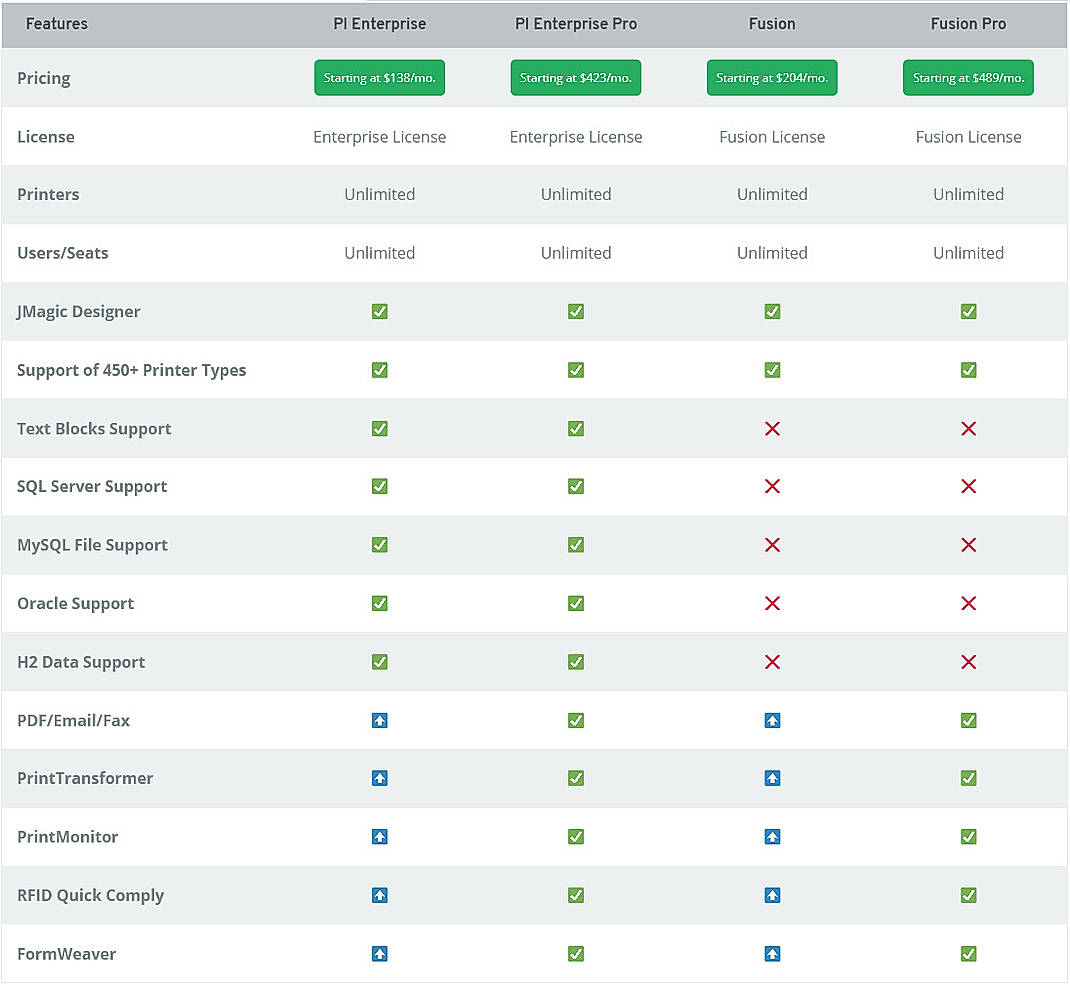This screenshot has height=987, width=1070.
Task: Click the Features header cell
Action: 56,23
